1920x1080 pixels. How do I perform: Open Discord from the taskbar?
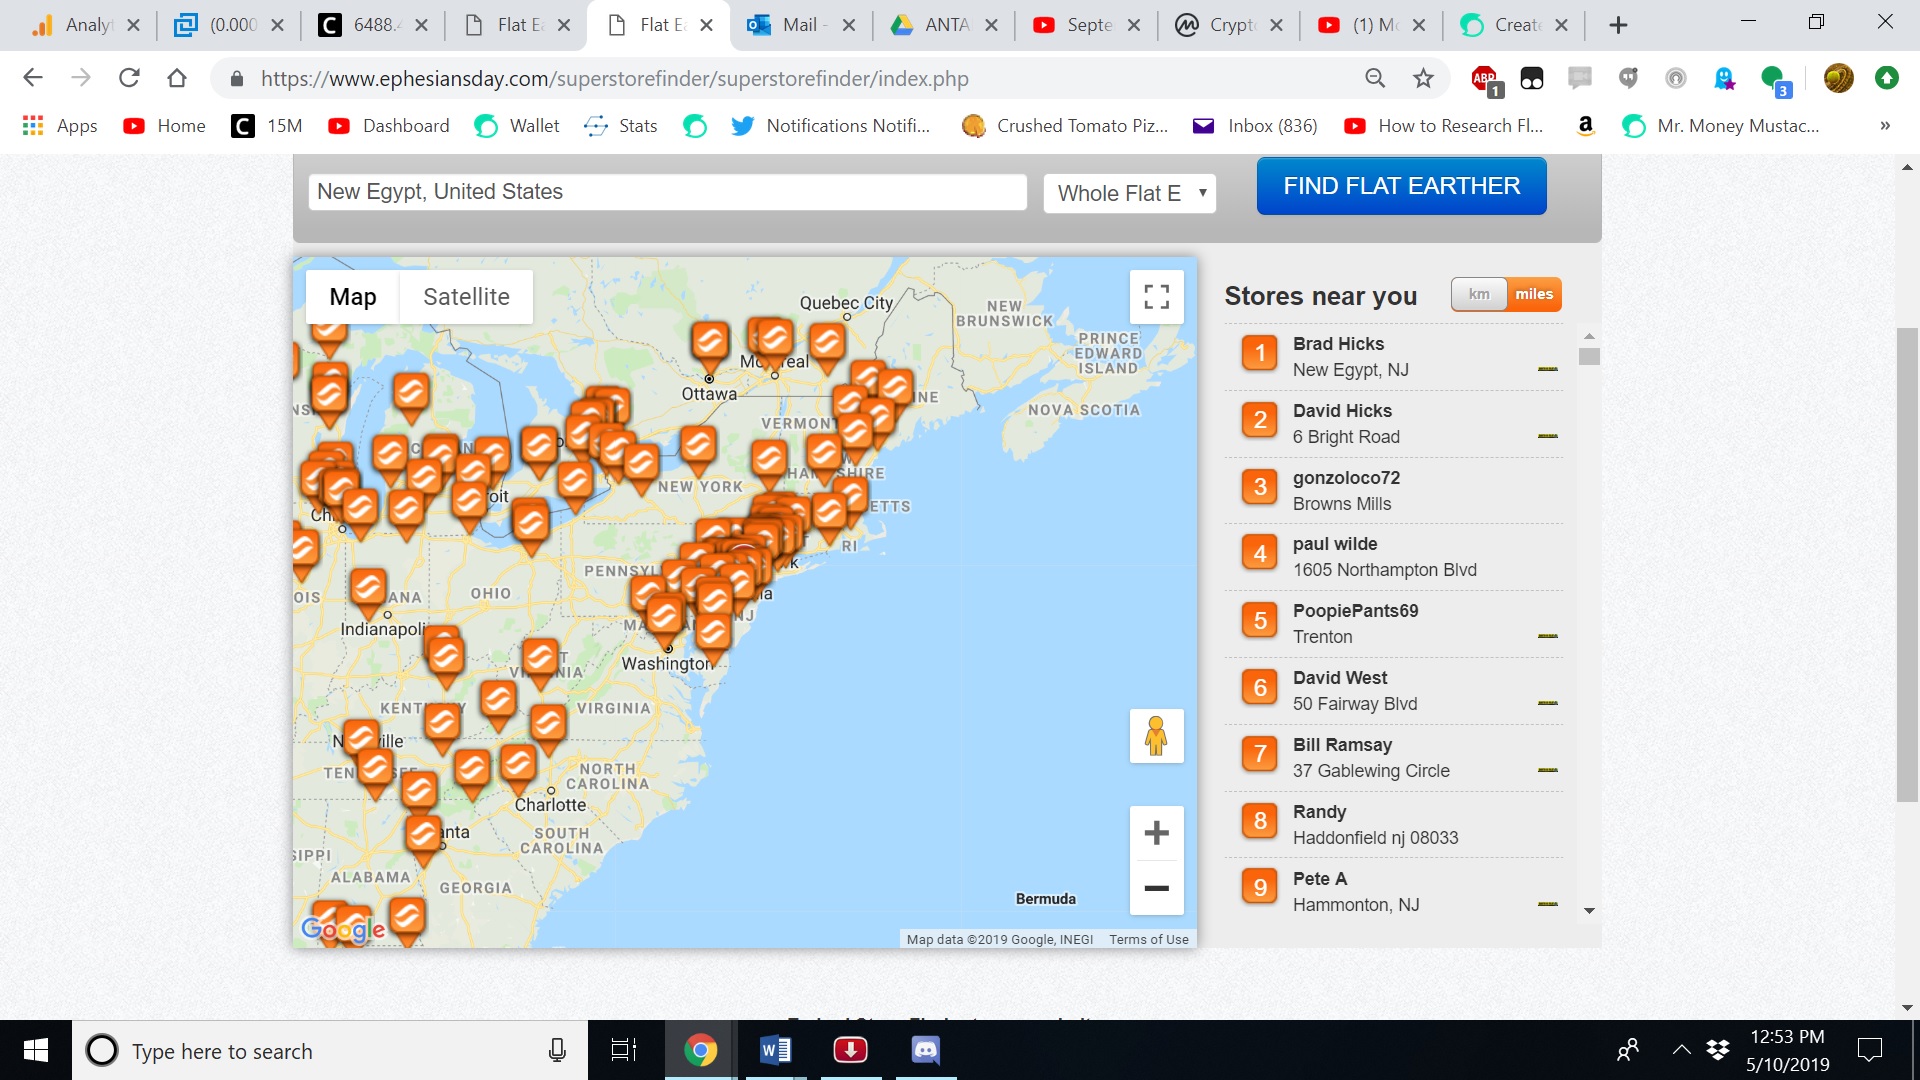[x=925, y=1050]
